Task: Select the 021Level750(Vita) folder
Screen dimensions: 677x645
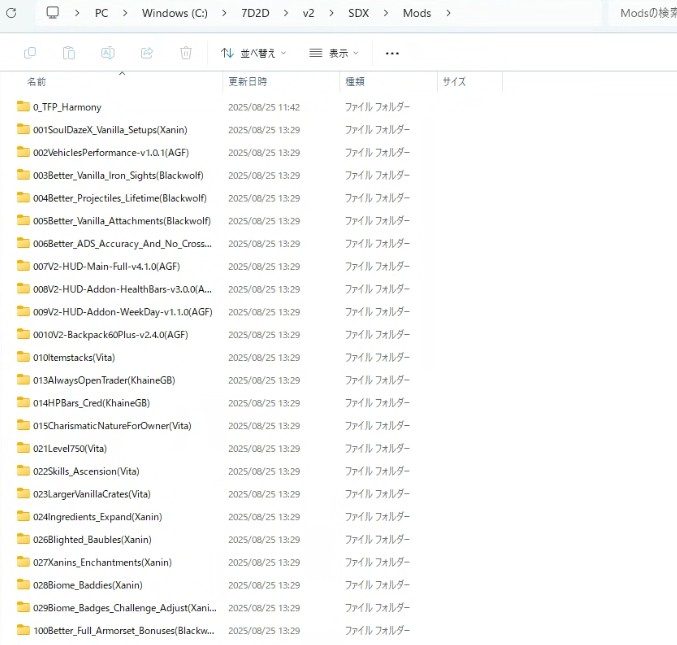Action: 70,449
